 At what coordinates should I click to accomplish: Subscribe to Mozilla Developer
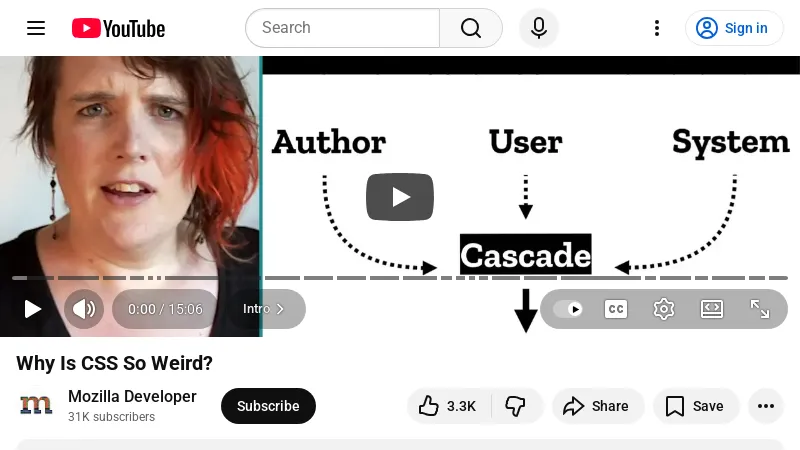[268, 406]
